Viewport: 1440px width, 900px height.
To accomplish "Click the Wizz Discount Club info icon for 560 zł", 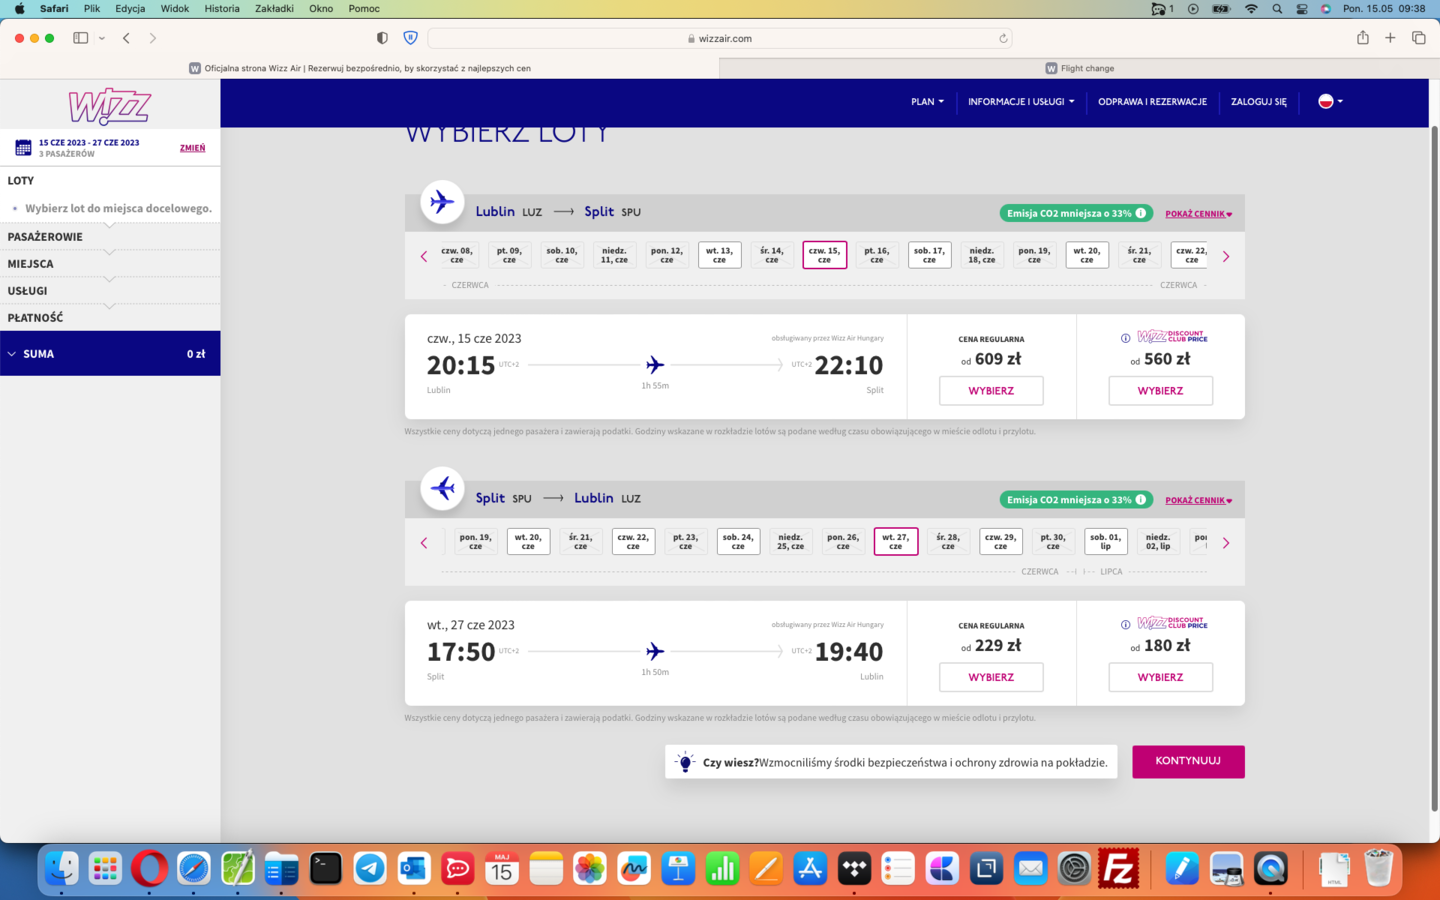I will (1125, 338).
